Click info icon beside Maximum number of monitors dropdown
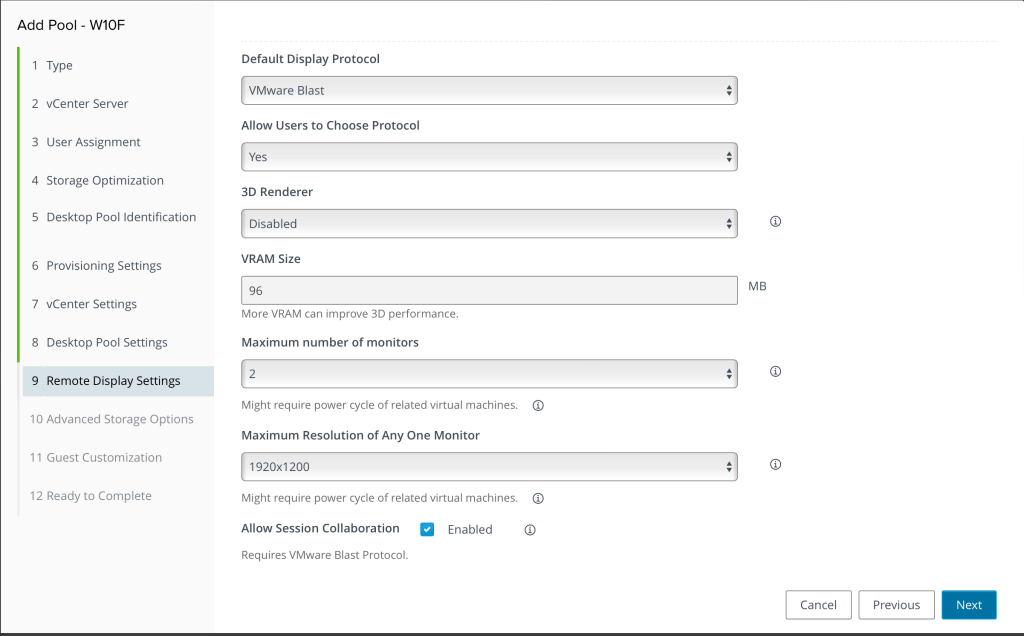Screen dimensions: 1024x636 775,371
